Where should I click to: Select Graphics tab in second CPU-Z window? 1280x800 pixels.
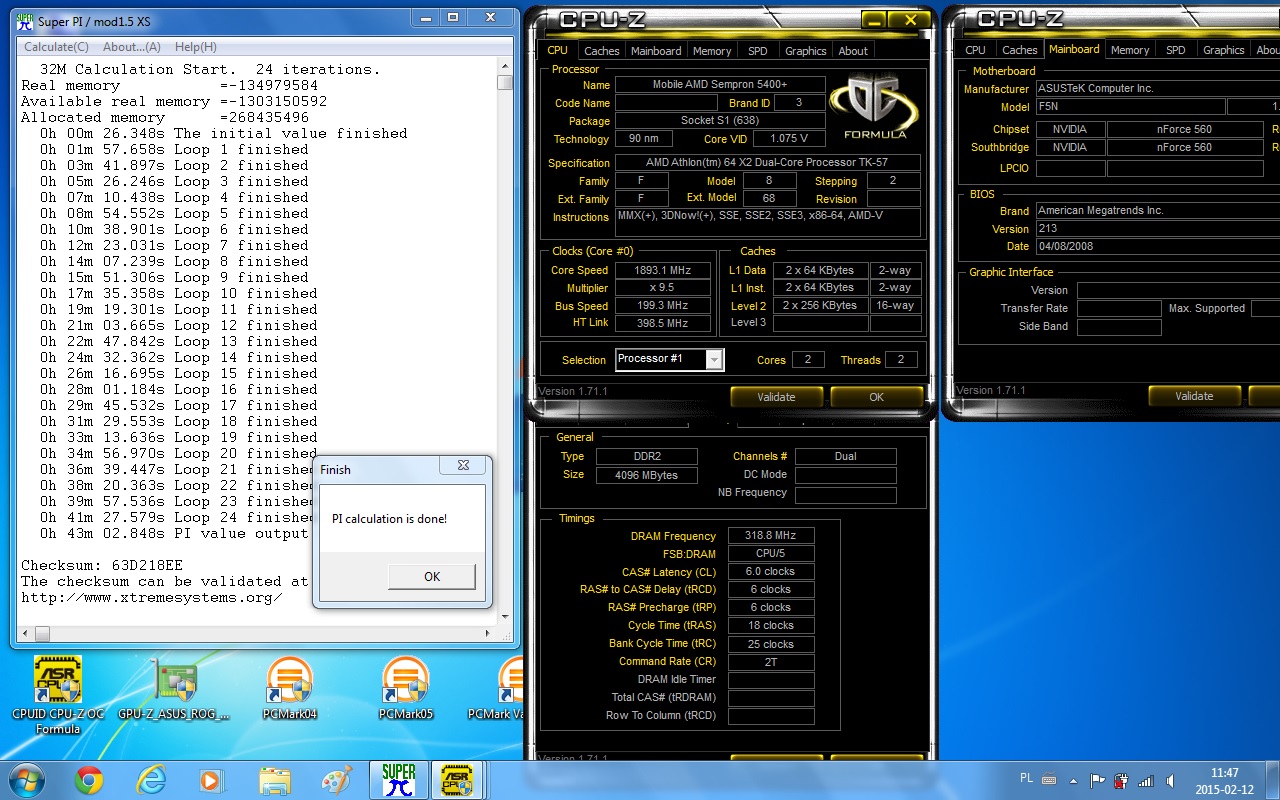(x=1224, y=50)
